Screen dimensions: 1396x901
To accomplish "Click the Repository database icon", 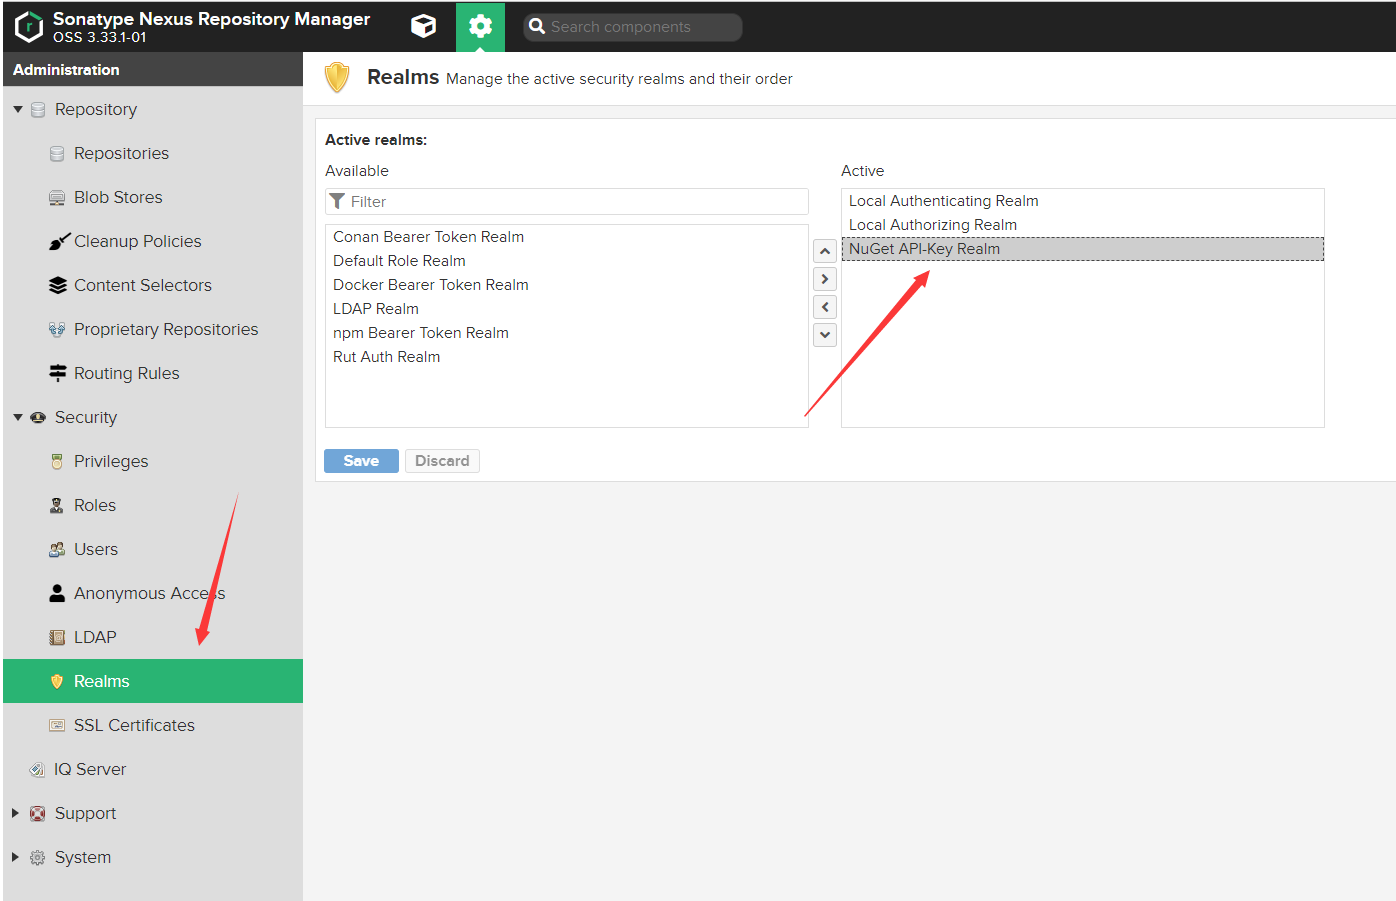I will coord(38,110).
